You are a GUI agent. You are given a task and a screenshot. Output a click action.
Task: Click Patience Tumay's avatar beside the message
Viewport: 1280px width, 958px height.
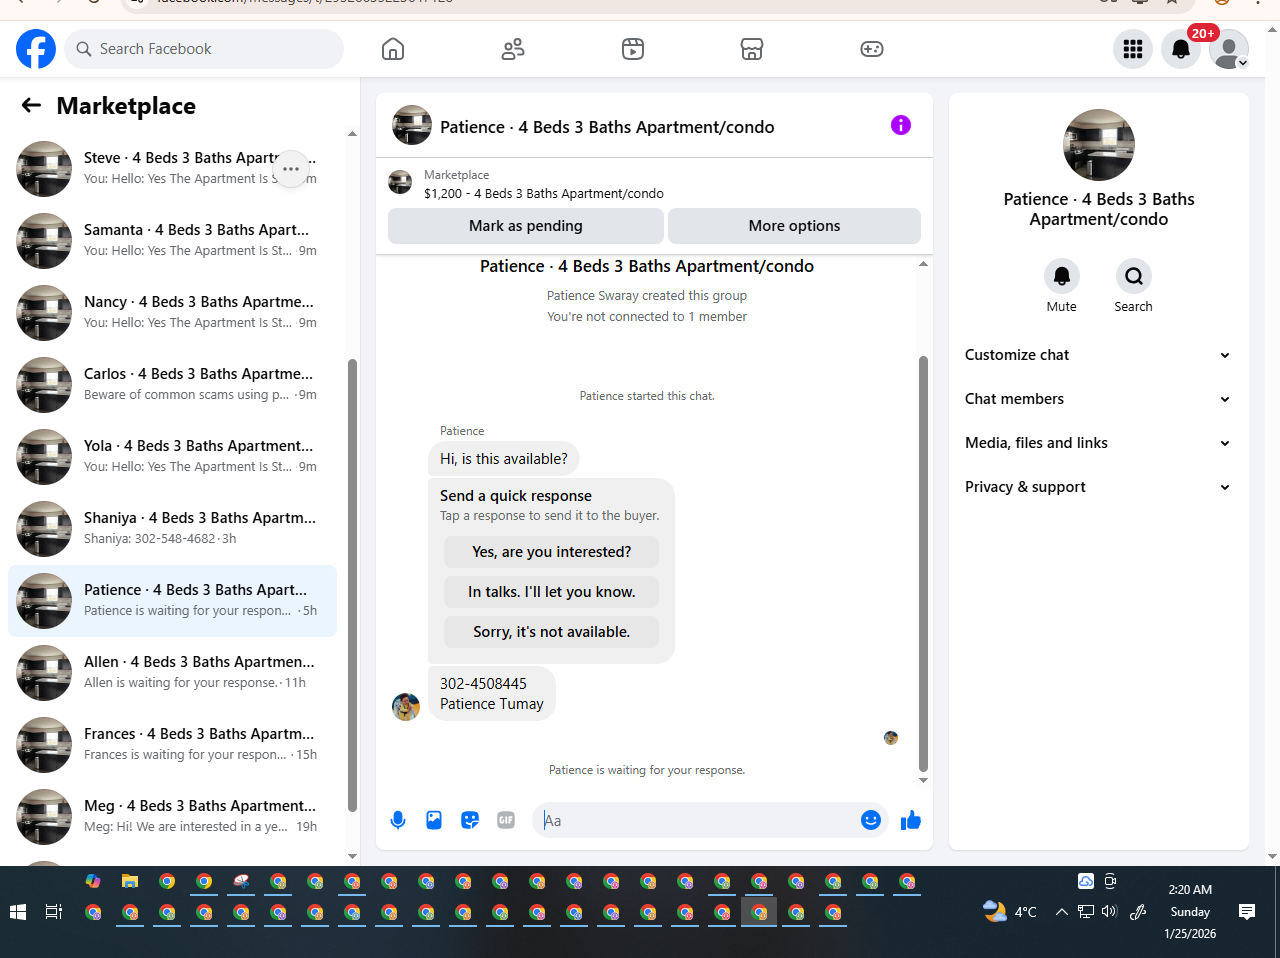click(406, 706)
